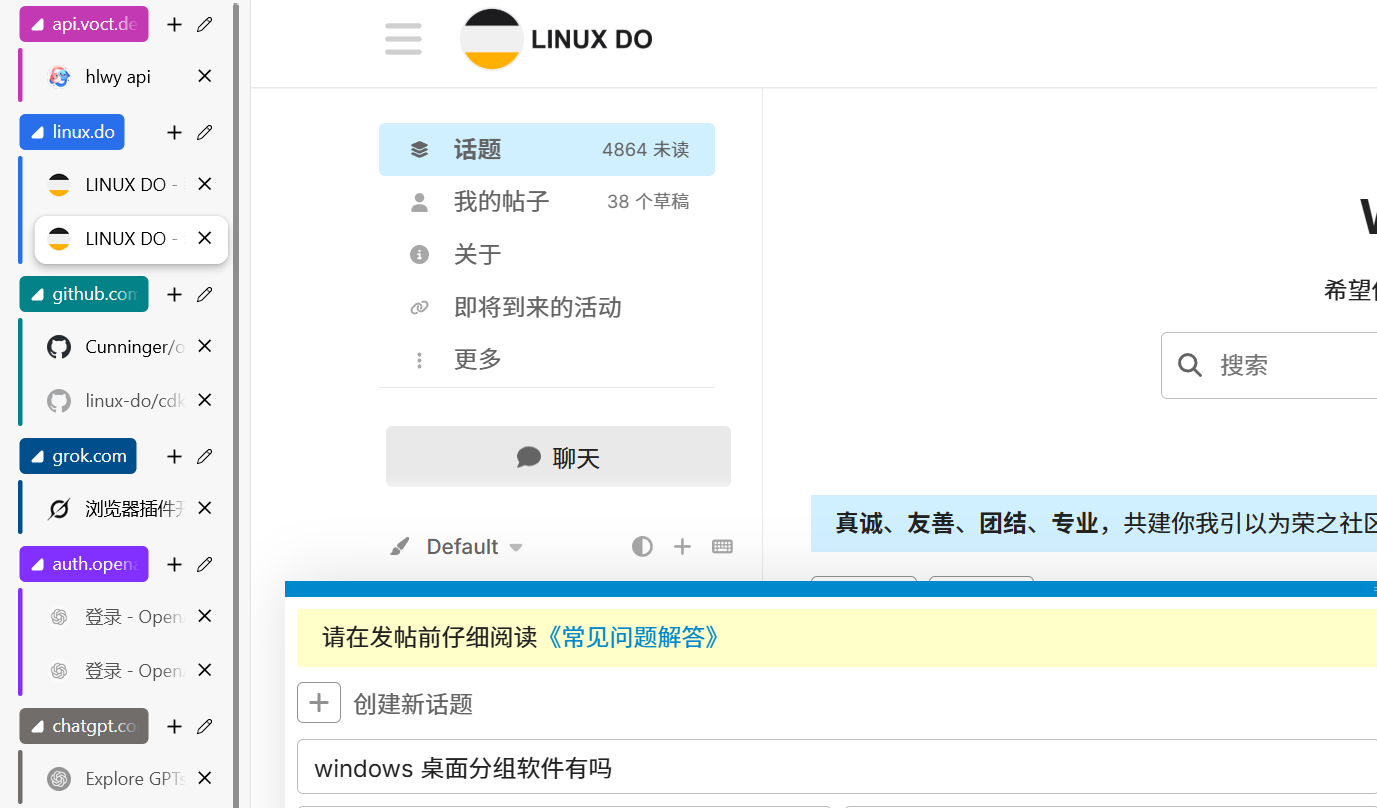Open the 聊天 chat button
Viewport: 1377px width, 808px height.
pos(558,457)
